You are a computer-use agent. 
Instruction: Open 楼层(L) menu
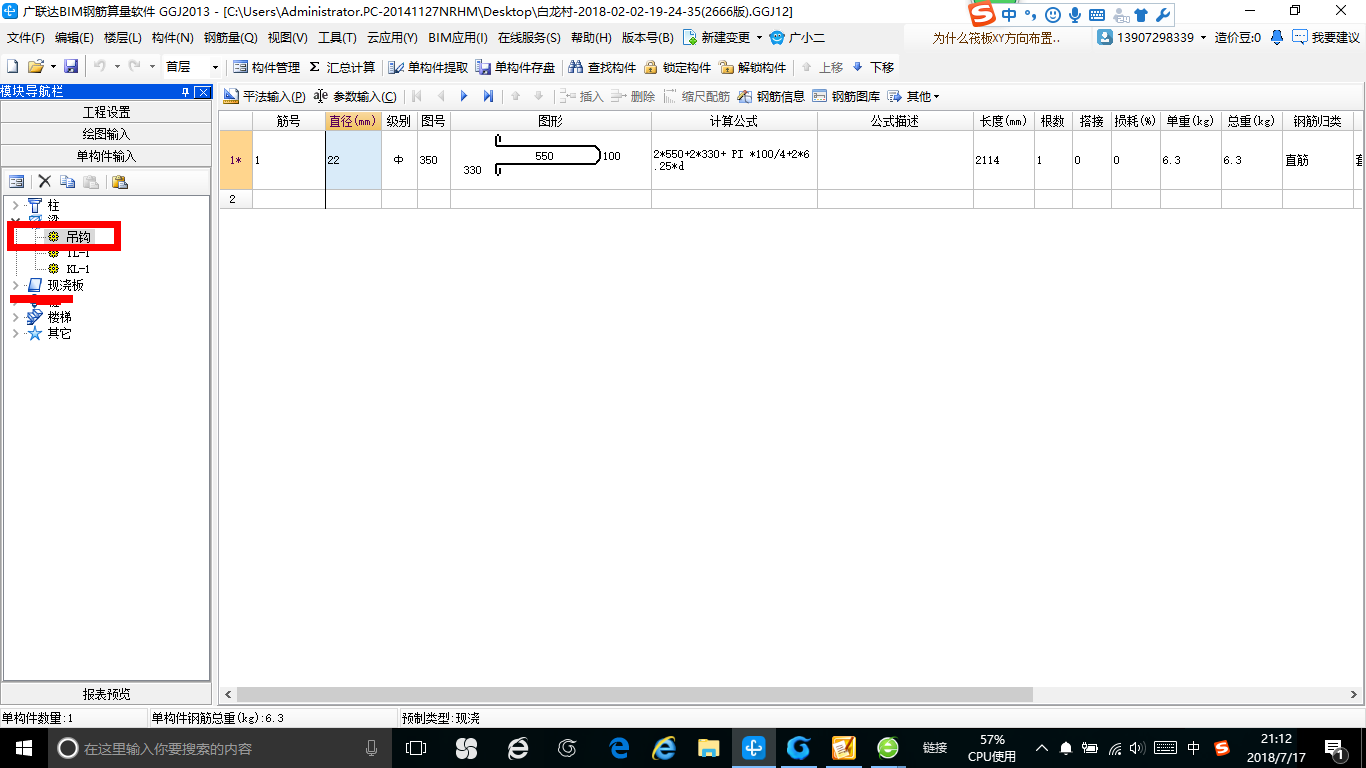pos(123,38)
